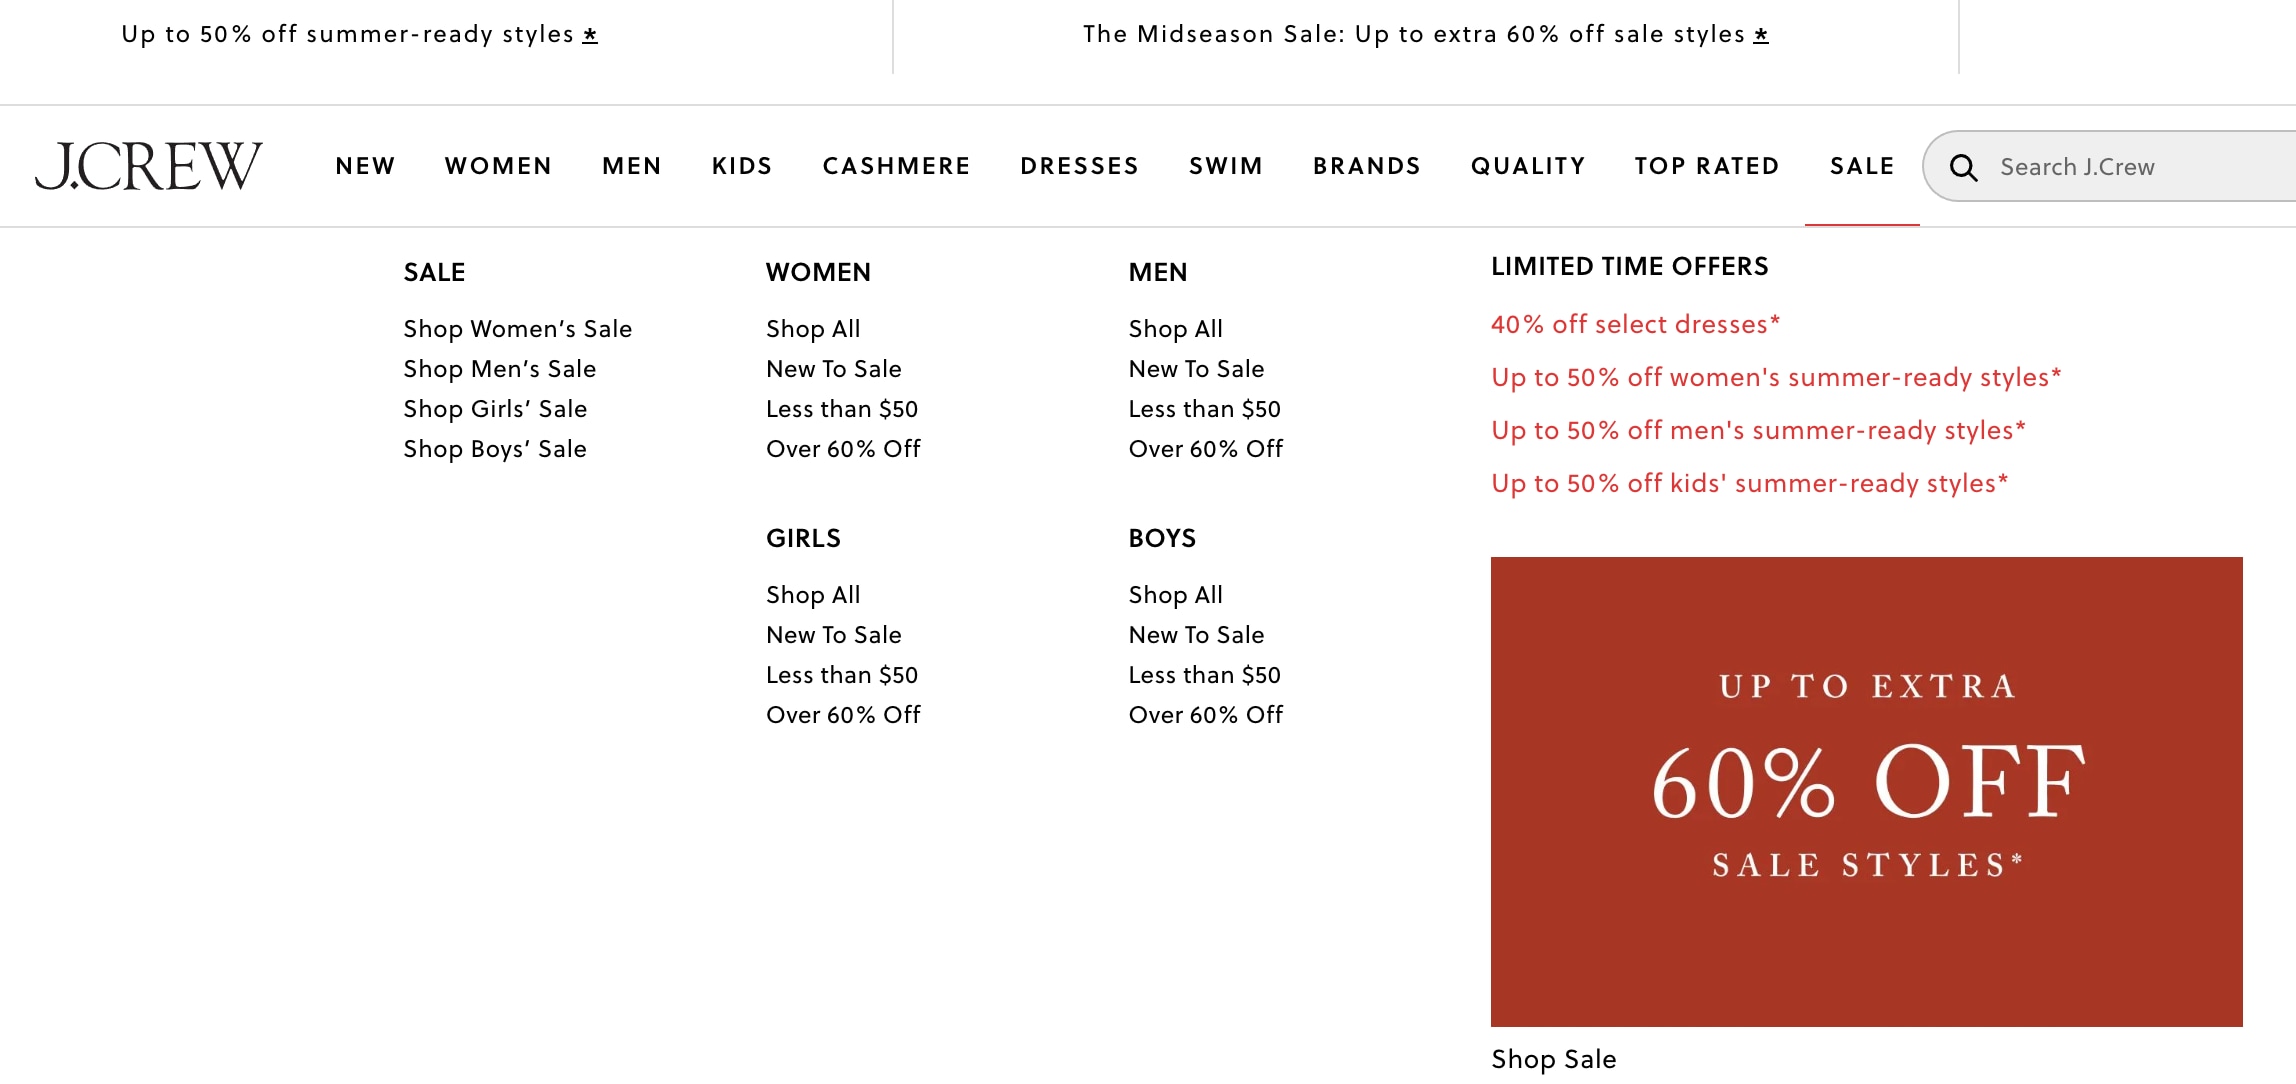This screenshot has width=2296, height=1084.
Task: Open details asterisk for Midseason Sale banner
Action: click(x=1761, y=35)
